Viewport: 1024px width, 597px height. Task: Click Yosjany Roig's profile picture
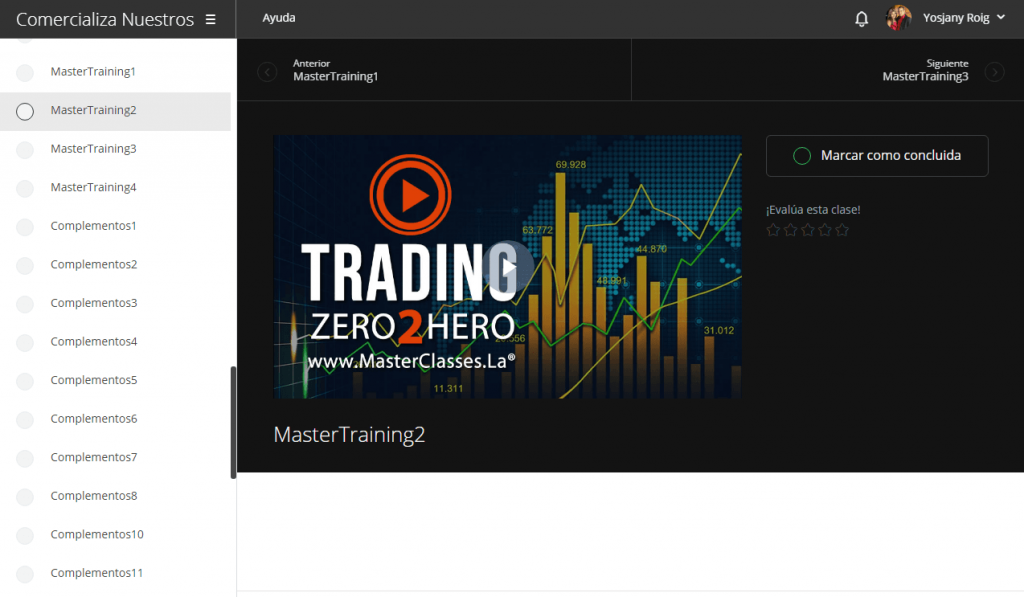coord(898,17)
